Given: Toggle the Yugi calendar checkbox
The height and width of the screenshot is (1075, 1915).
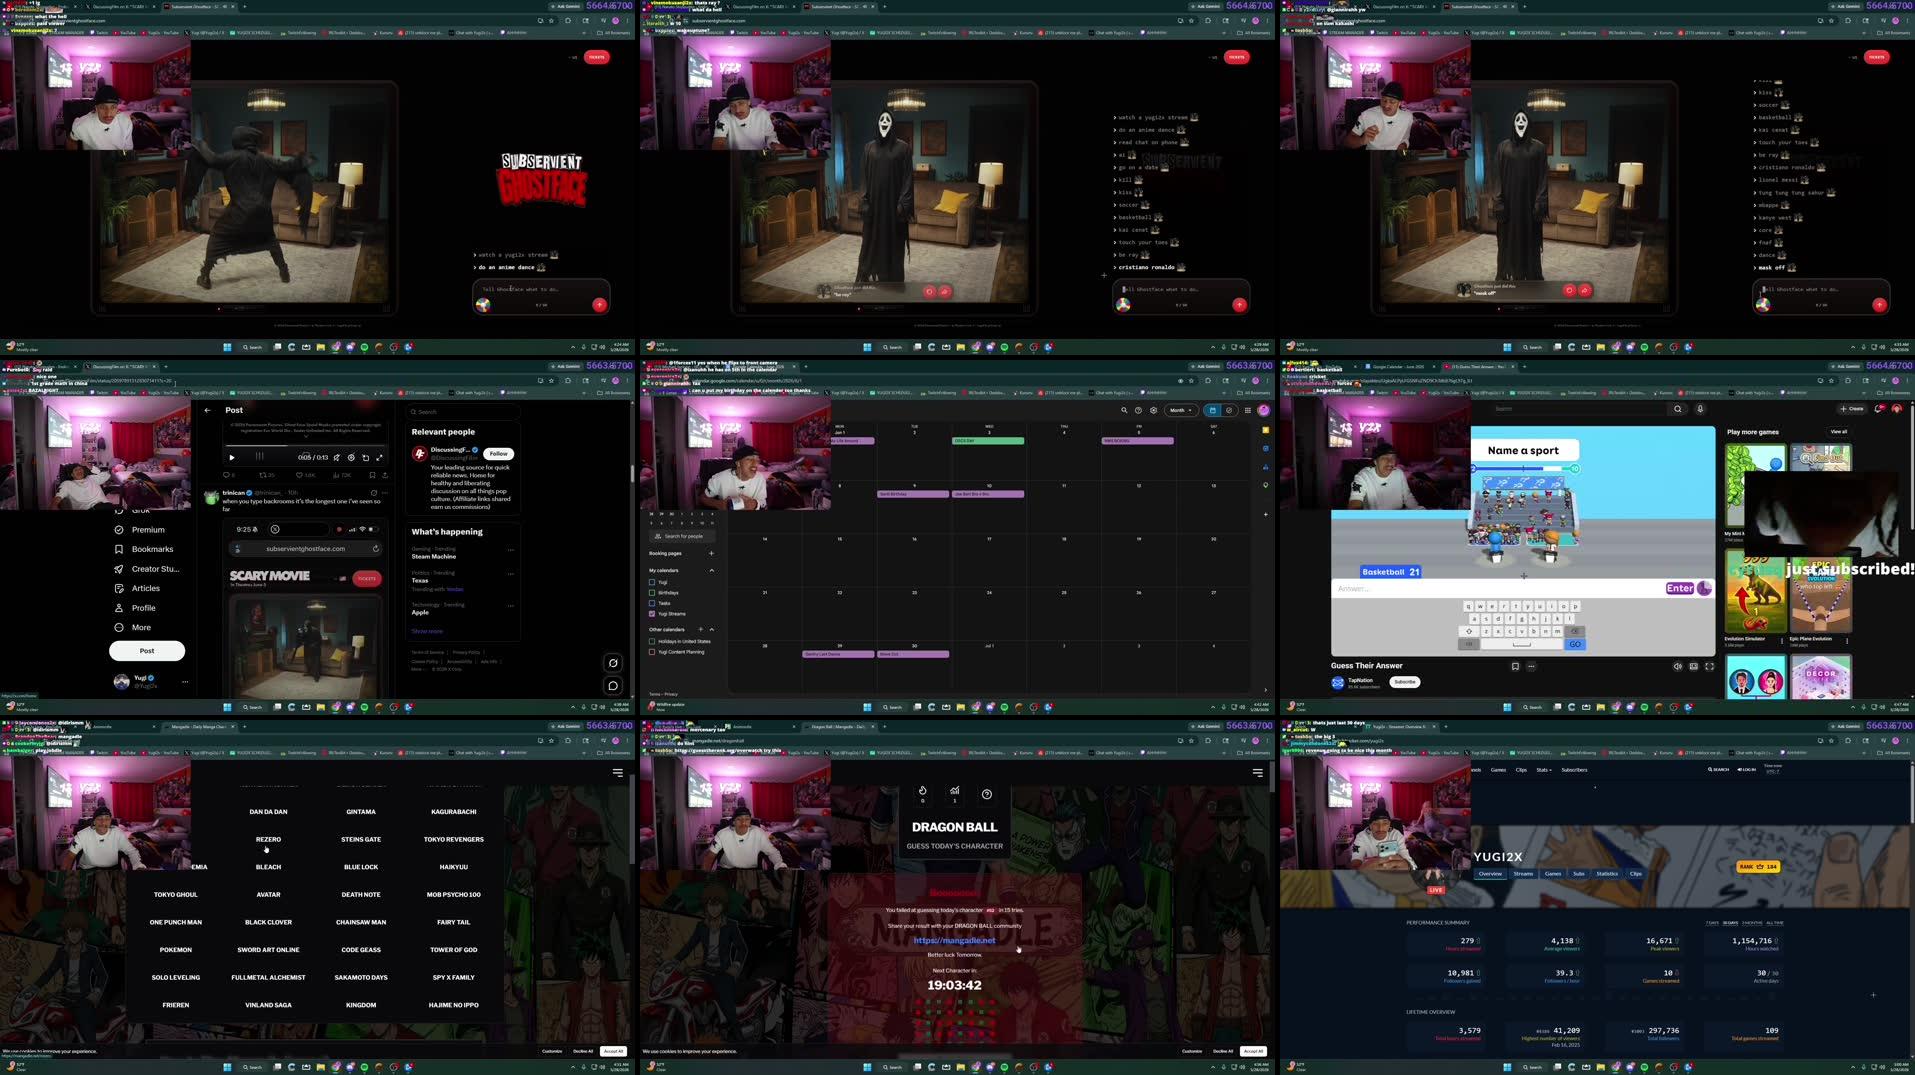Looking at the screenshot, I should coord(652,582).
